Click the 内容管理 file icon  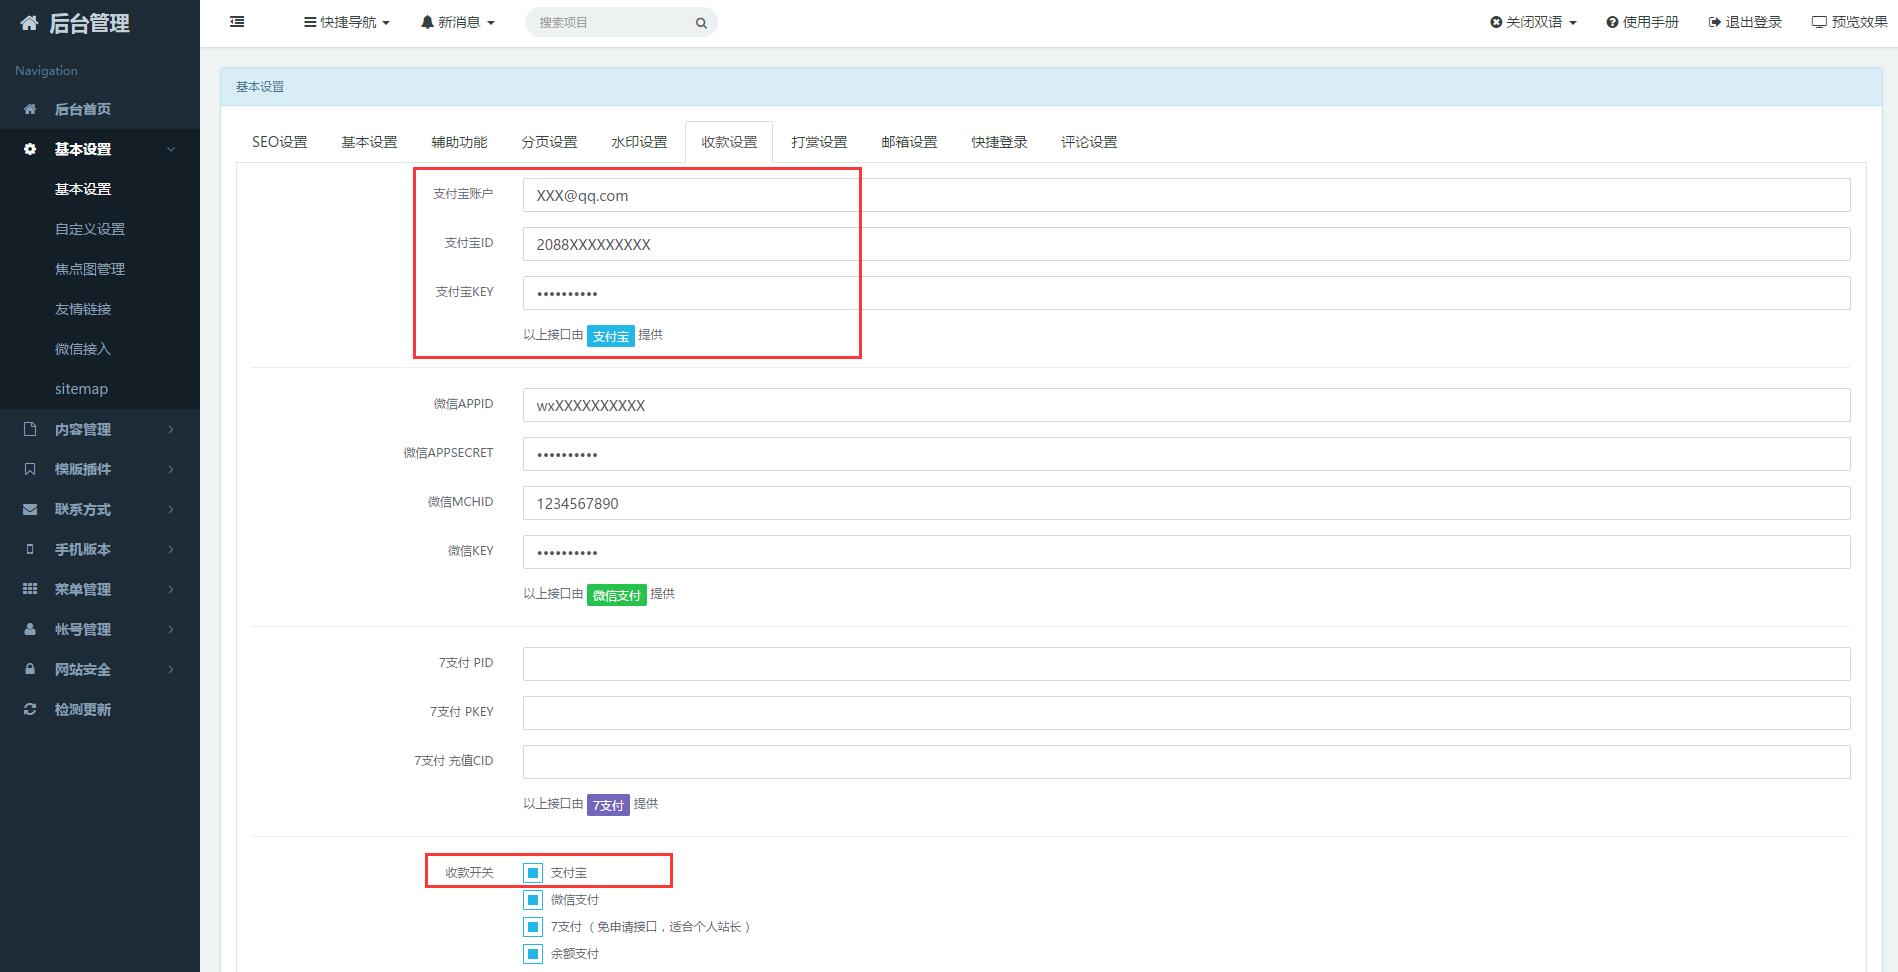click(x=30, y=429)
